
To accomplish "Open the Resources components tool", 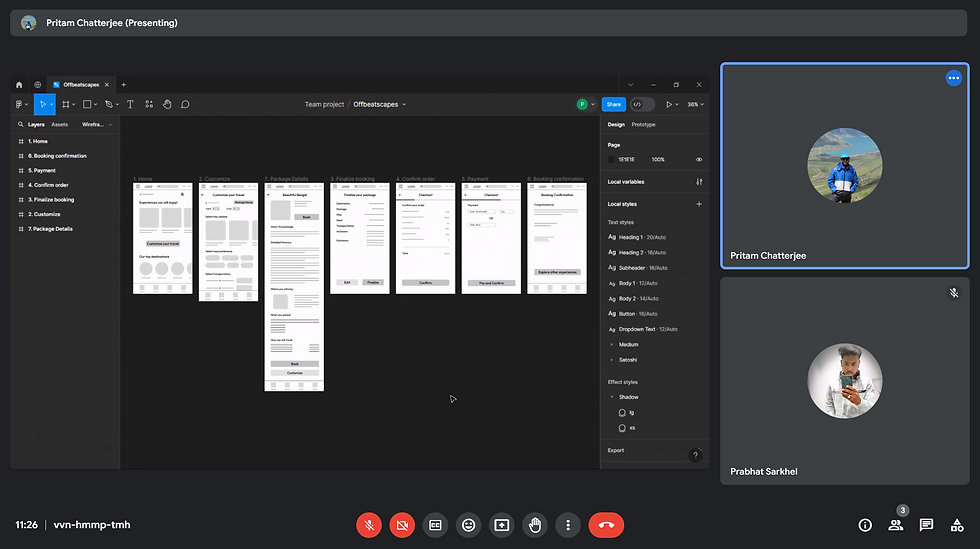I will click(x=149, y=104).
